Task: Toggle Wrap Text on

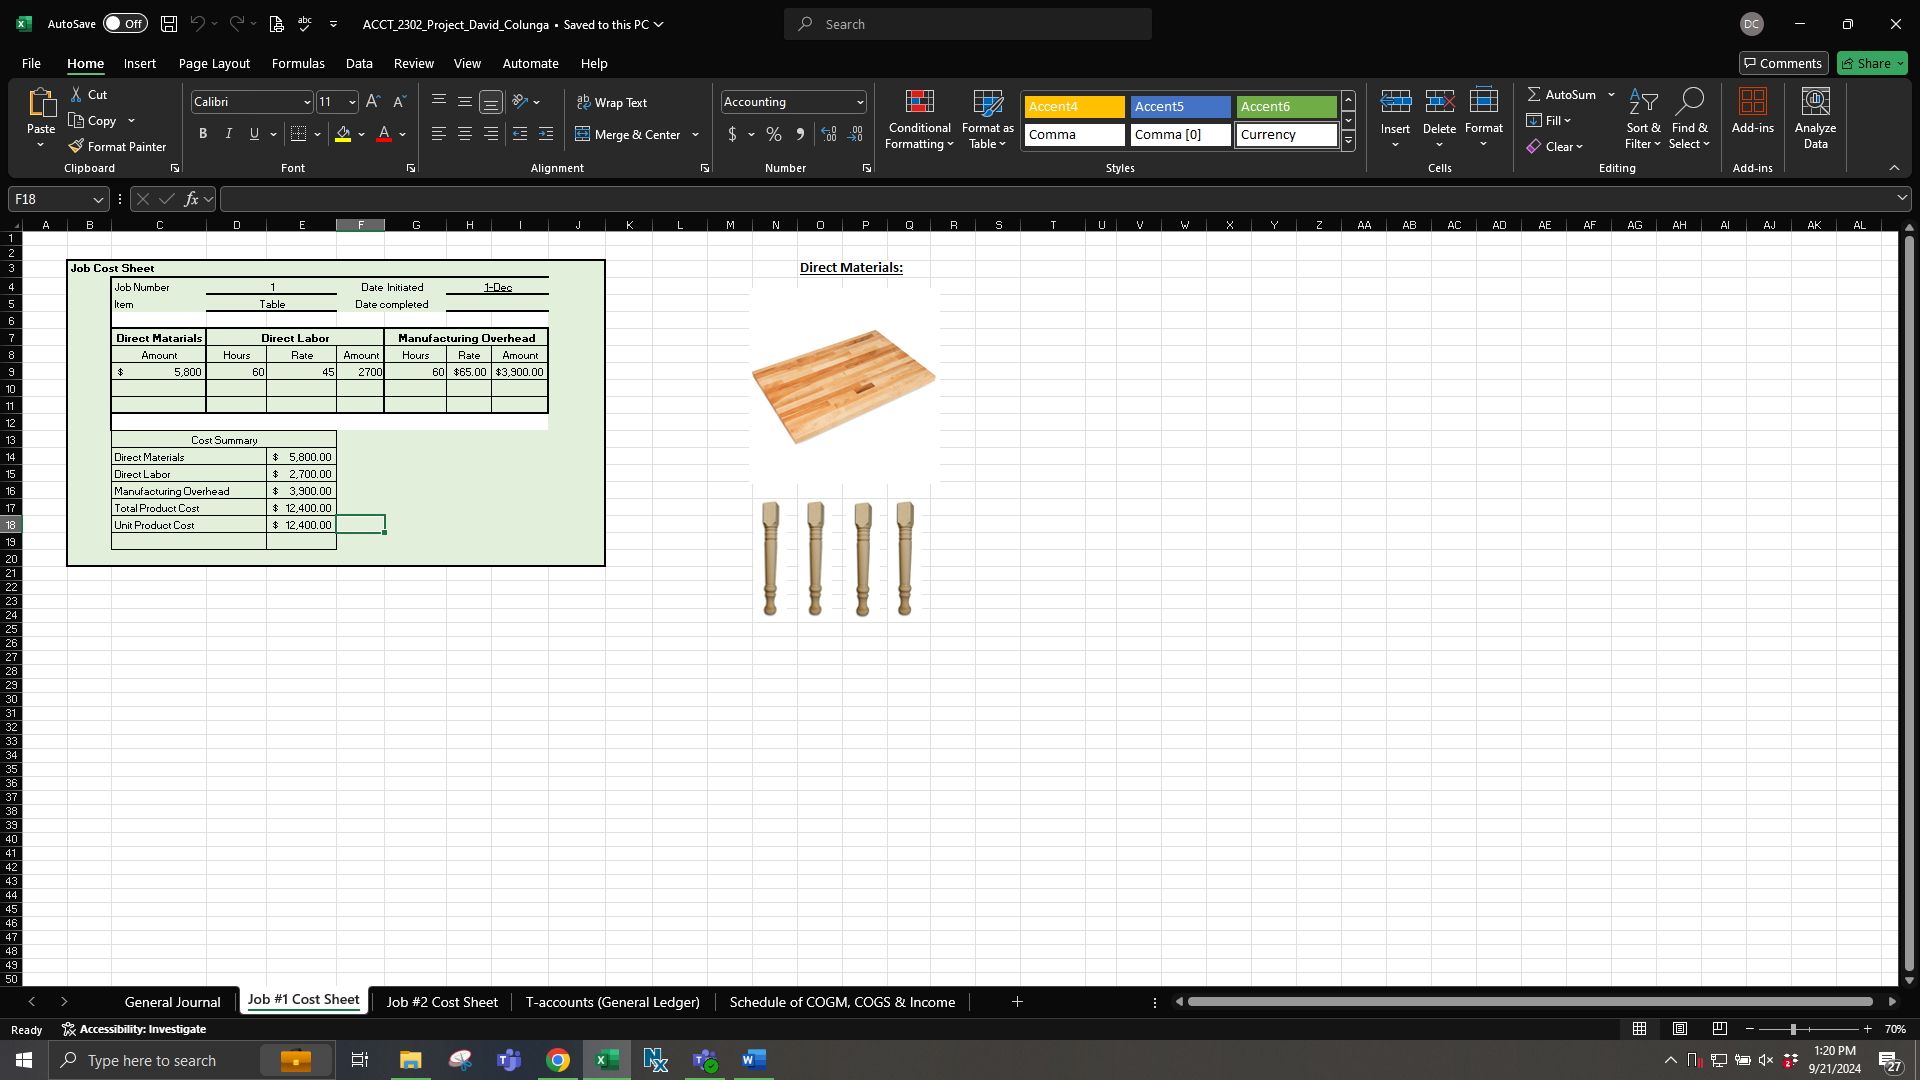Action: (611, 102)
